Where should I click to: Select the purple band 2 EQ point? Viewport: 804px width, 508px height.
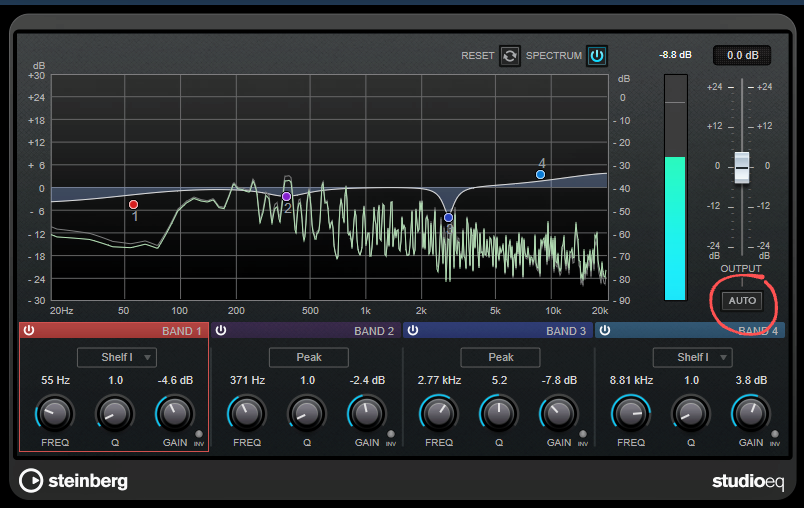[x=286, y=197]
